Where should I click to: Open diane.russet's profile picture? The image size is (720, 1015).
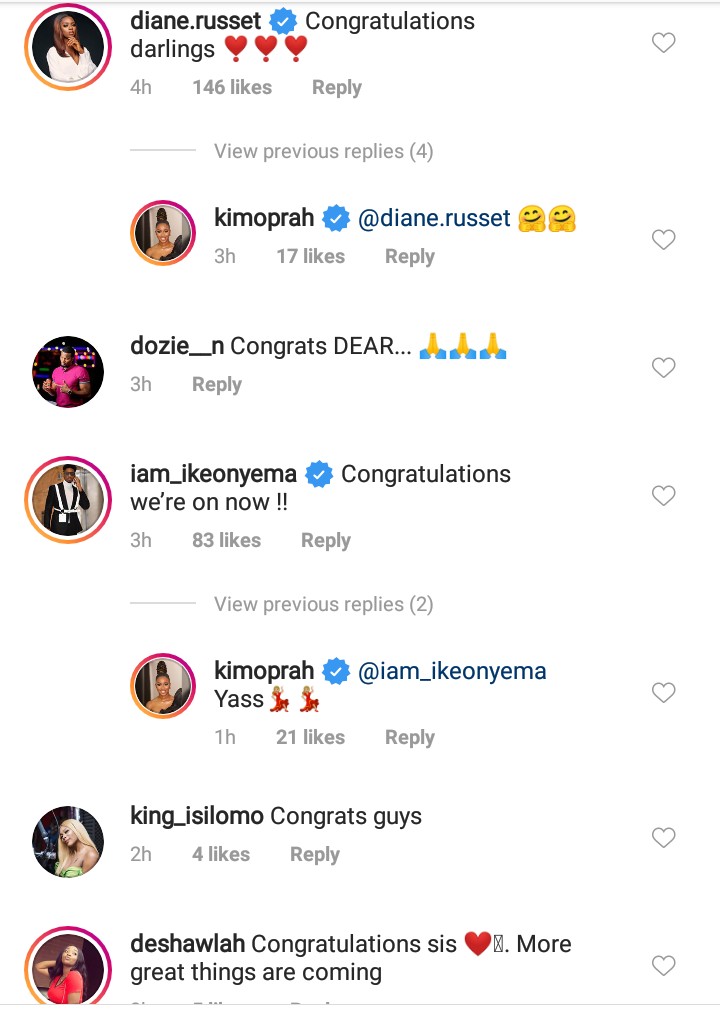pyautogui.click(x=68, y=44)
